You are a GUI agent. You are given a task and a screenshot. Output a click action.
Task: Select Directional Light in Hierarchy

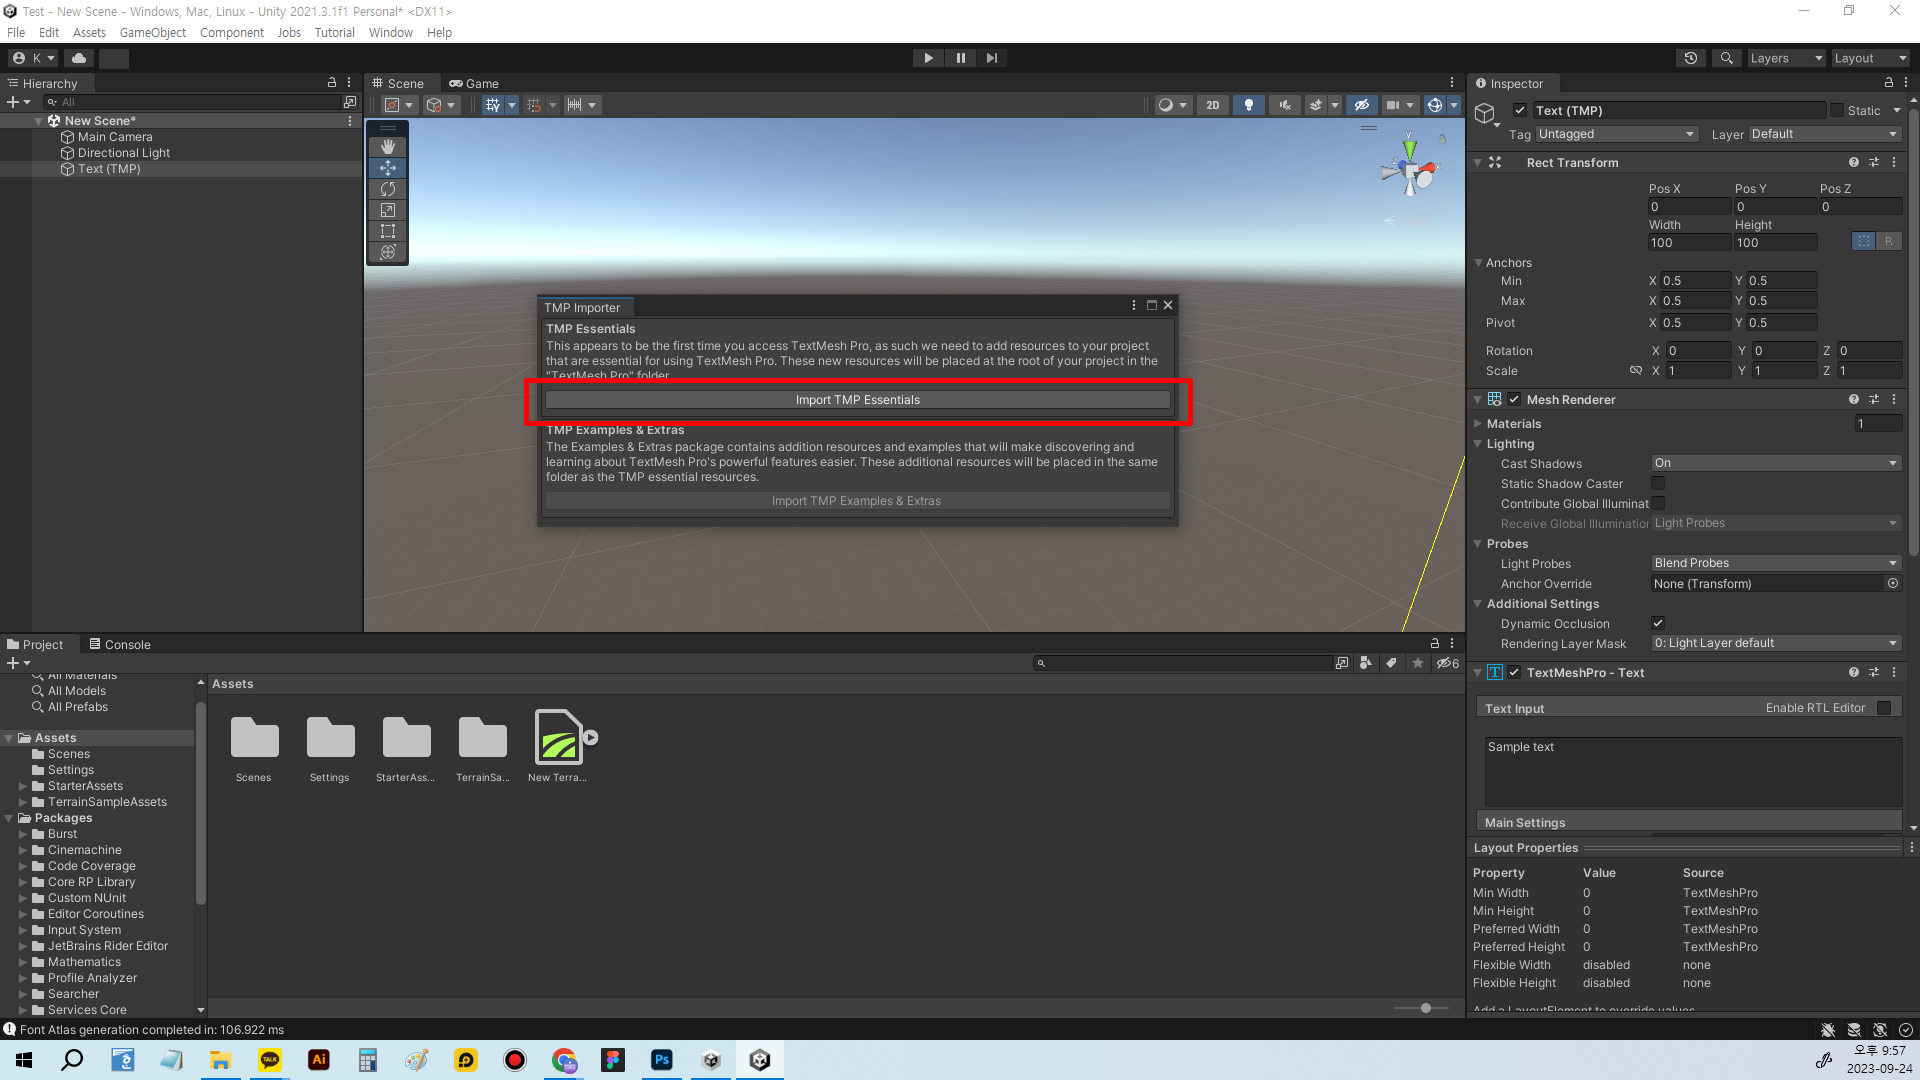(124, 153)
